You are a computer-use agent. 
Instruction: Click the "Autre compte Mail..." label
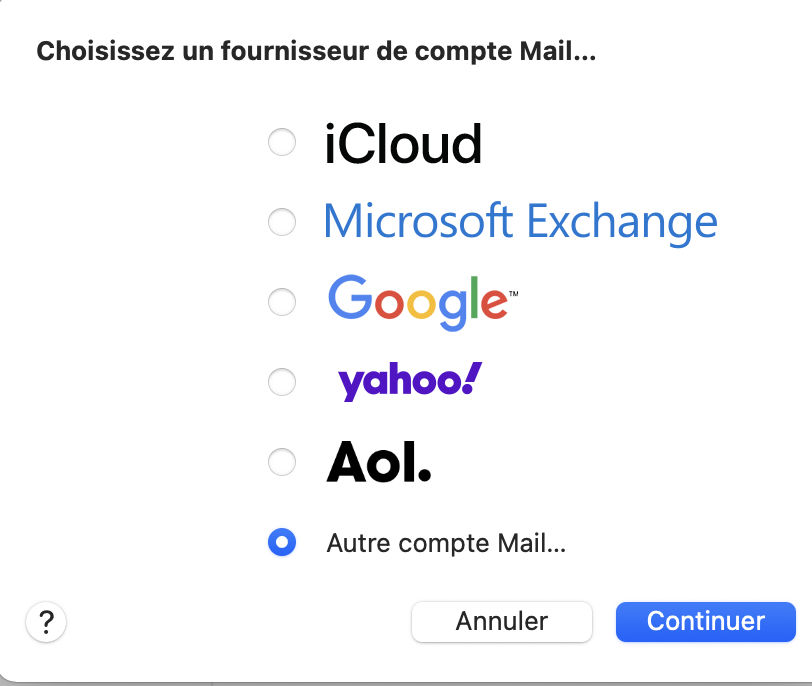click(446, 544)
